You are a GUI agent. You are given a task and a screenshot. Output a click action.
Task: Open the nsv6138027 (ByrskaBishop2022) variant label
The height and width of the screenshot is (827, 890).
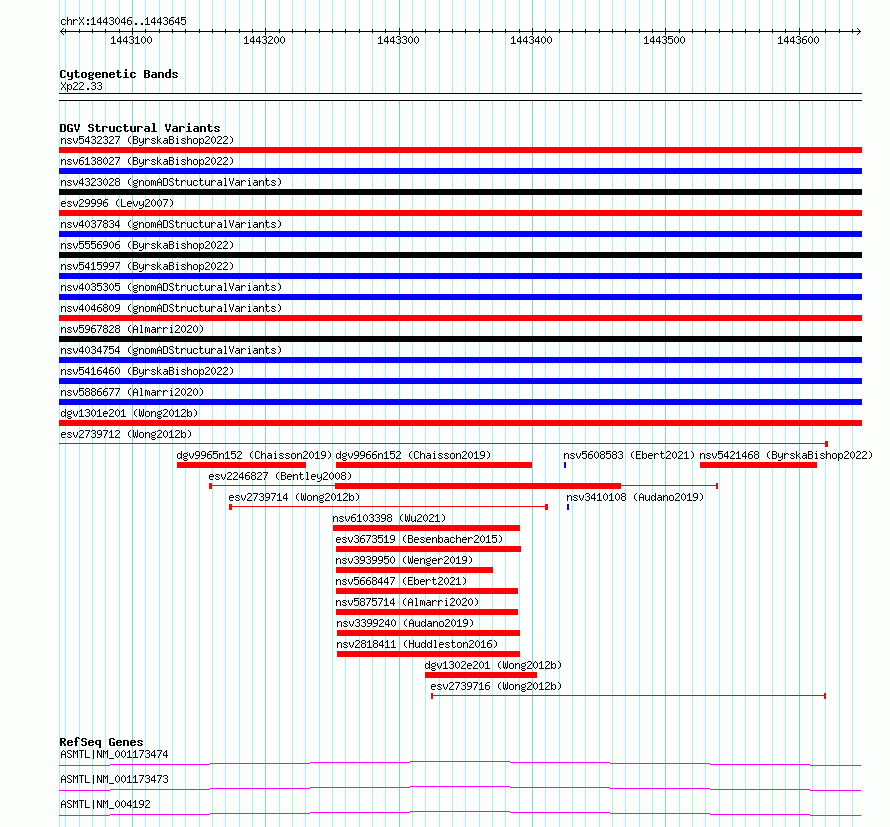147,161
